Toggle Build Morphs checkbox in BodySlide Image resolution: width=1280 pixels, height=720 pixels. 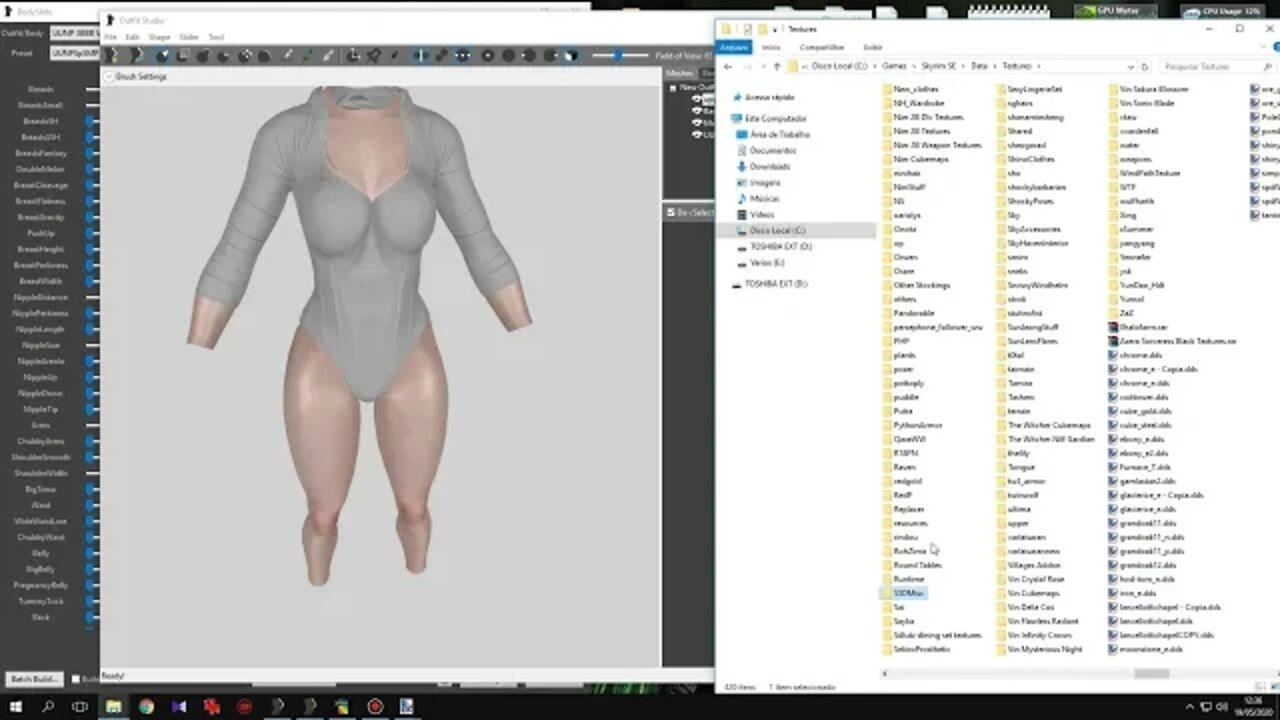(x=76, y=679)
